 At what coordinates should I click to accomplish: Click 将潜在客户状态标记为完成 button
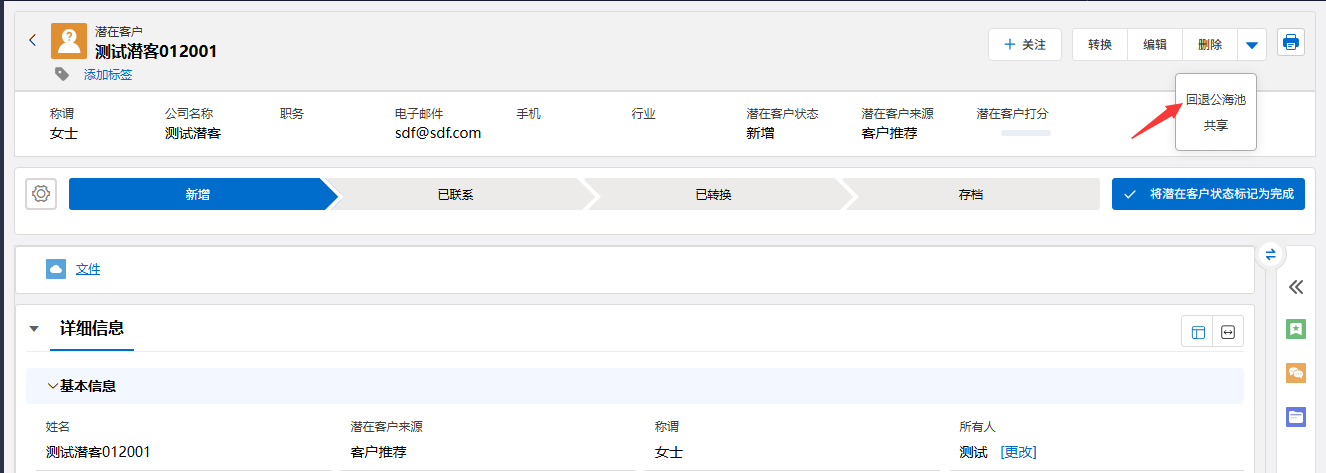click(1208, 194)
